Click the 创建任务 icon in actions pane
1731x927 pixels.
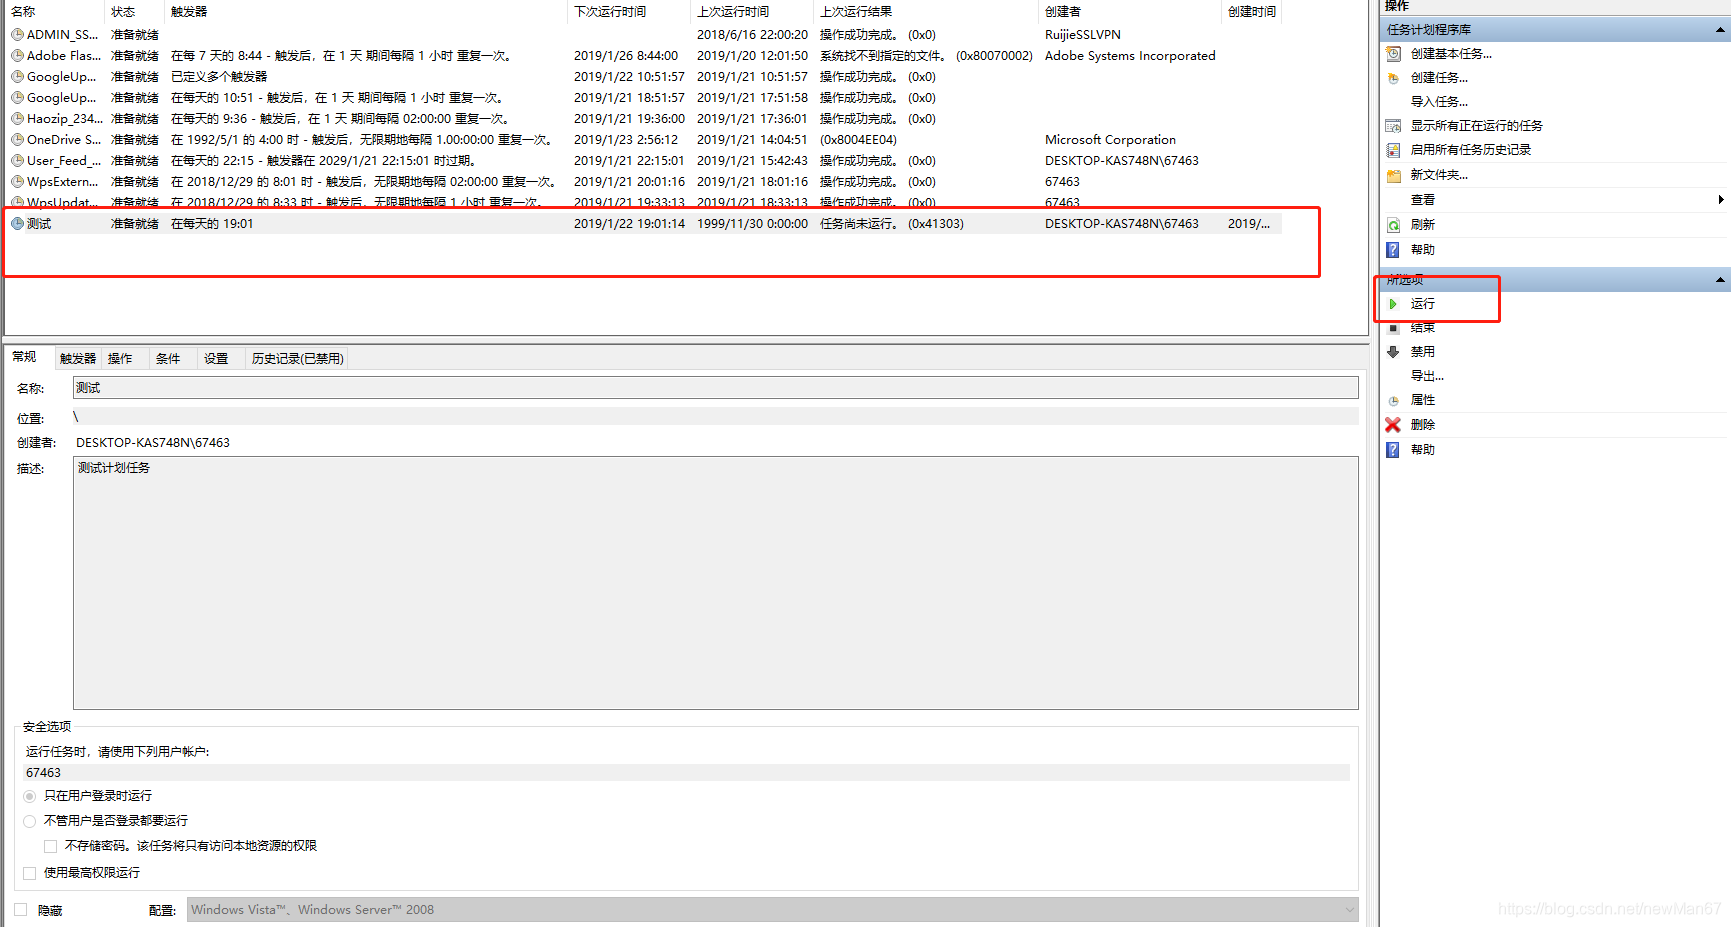tap(1393, 78)
